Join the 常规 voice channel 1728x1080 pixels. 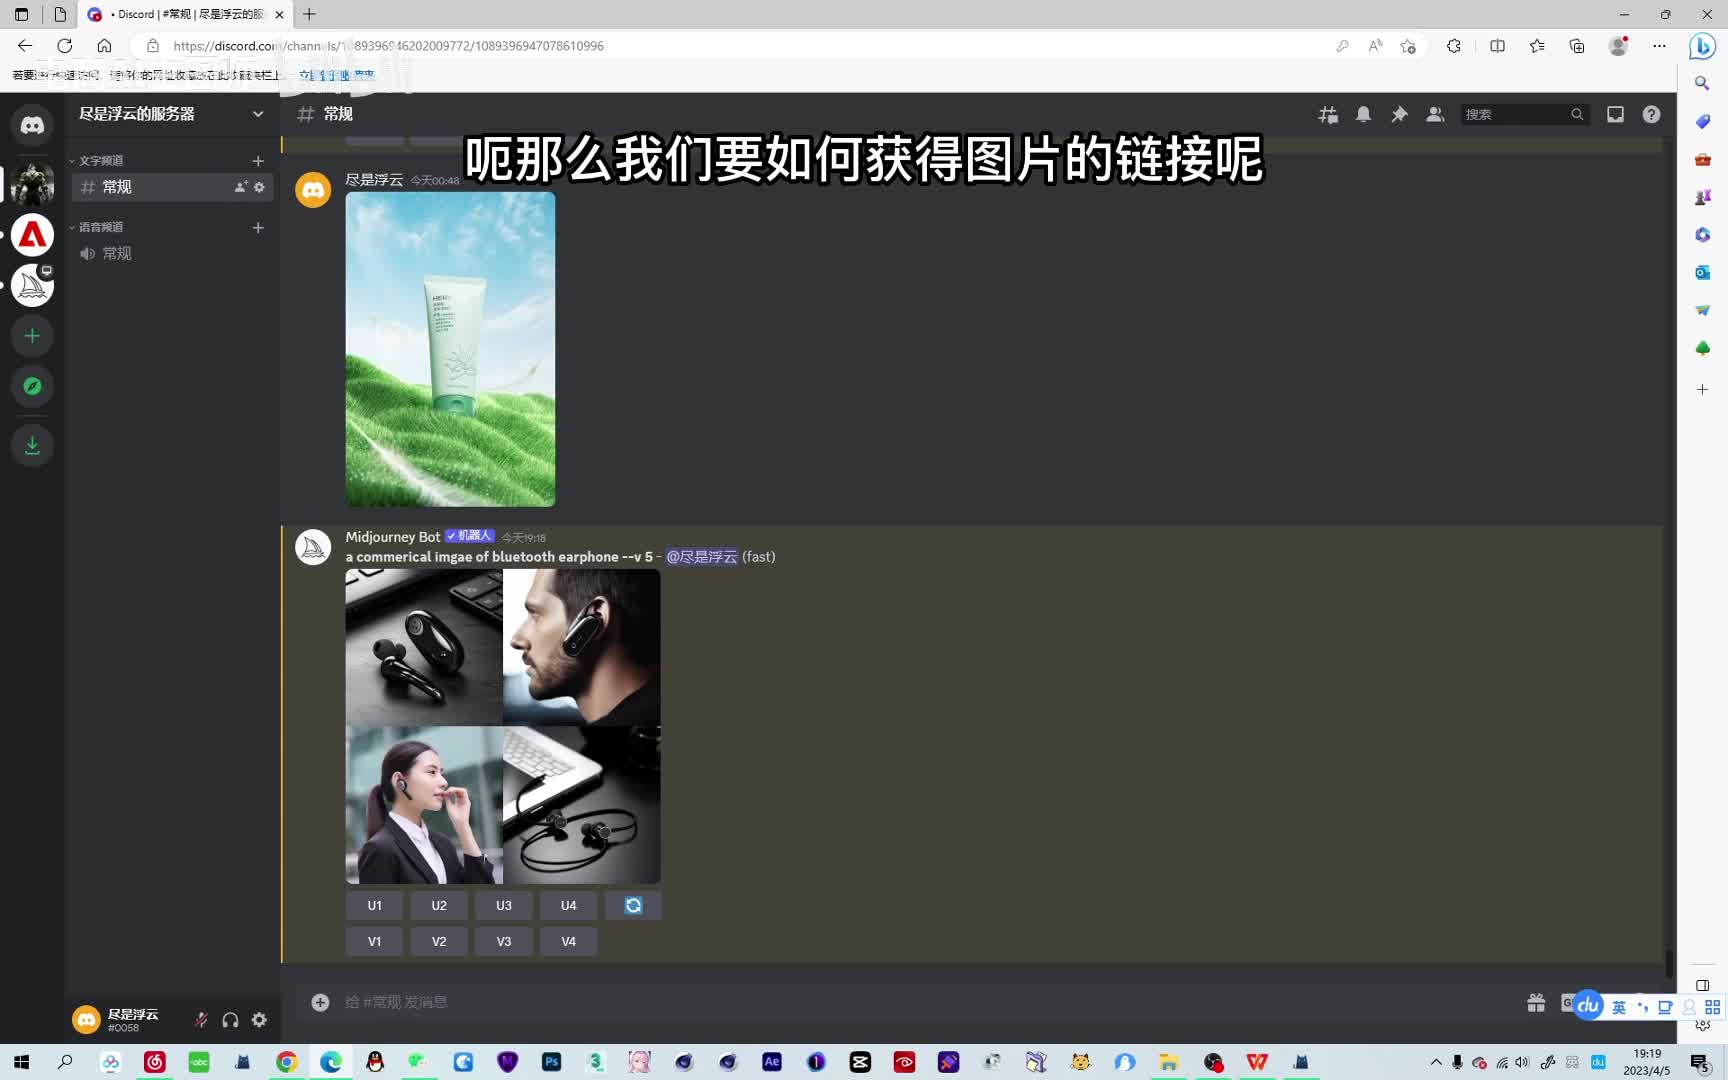[117, 254]
